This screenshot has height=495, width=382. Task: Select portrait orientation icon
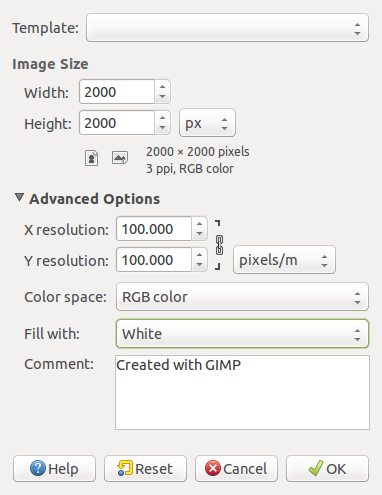click(91, 158)
